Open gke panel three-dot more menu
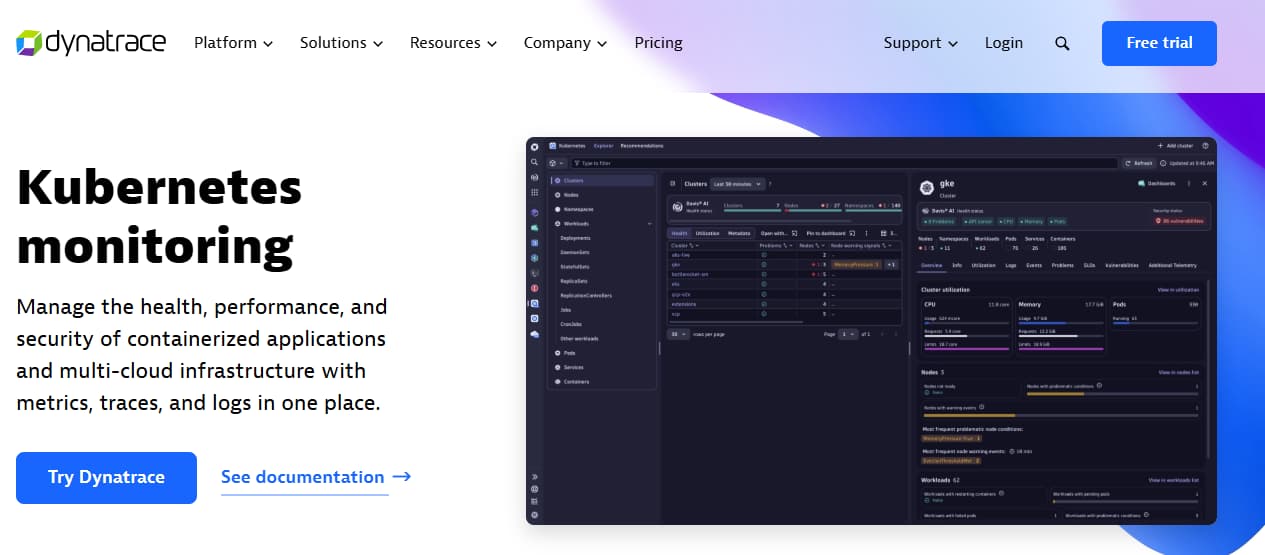Image resolution: width=1265 pixels, height=555 pixels. 1189,184
